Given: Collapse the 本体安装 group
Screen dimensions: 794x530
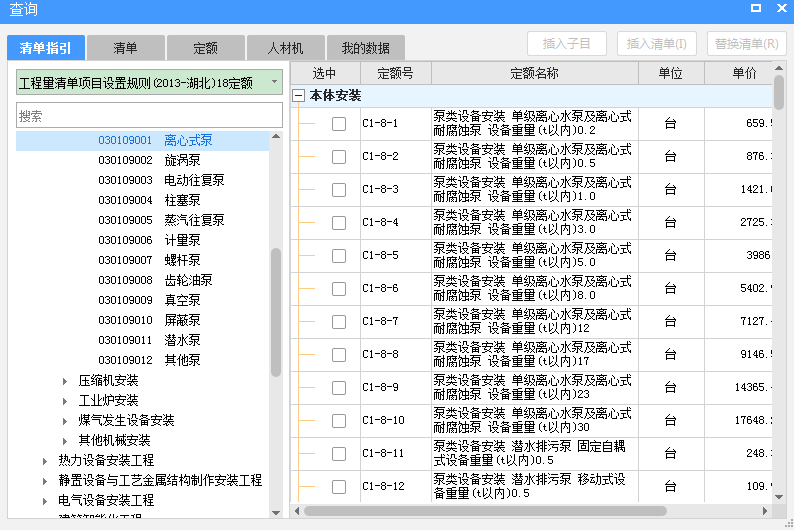Looking at the screenshot, I should point(299,96).
